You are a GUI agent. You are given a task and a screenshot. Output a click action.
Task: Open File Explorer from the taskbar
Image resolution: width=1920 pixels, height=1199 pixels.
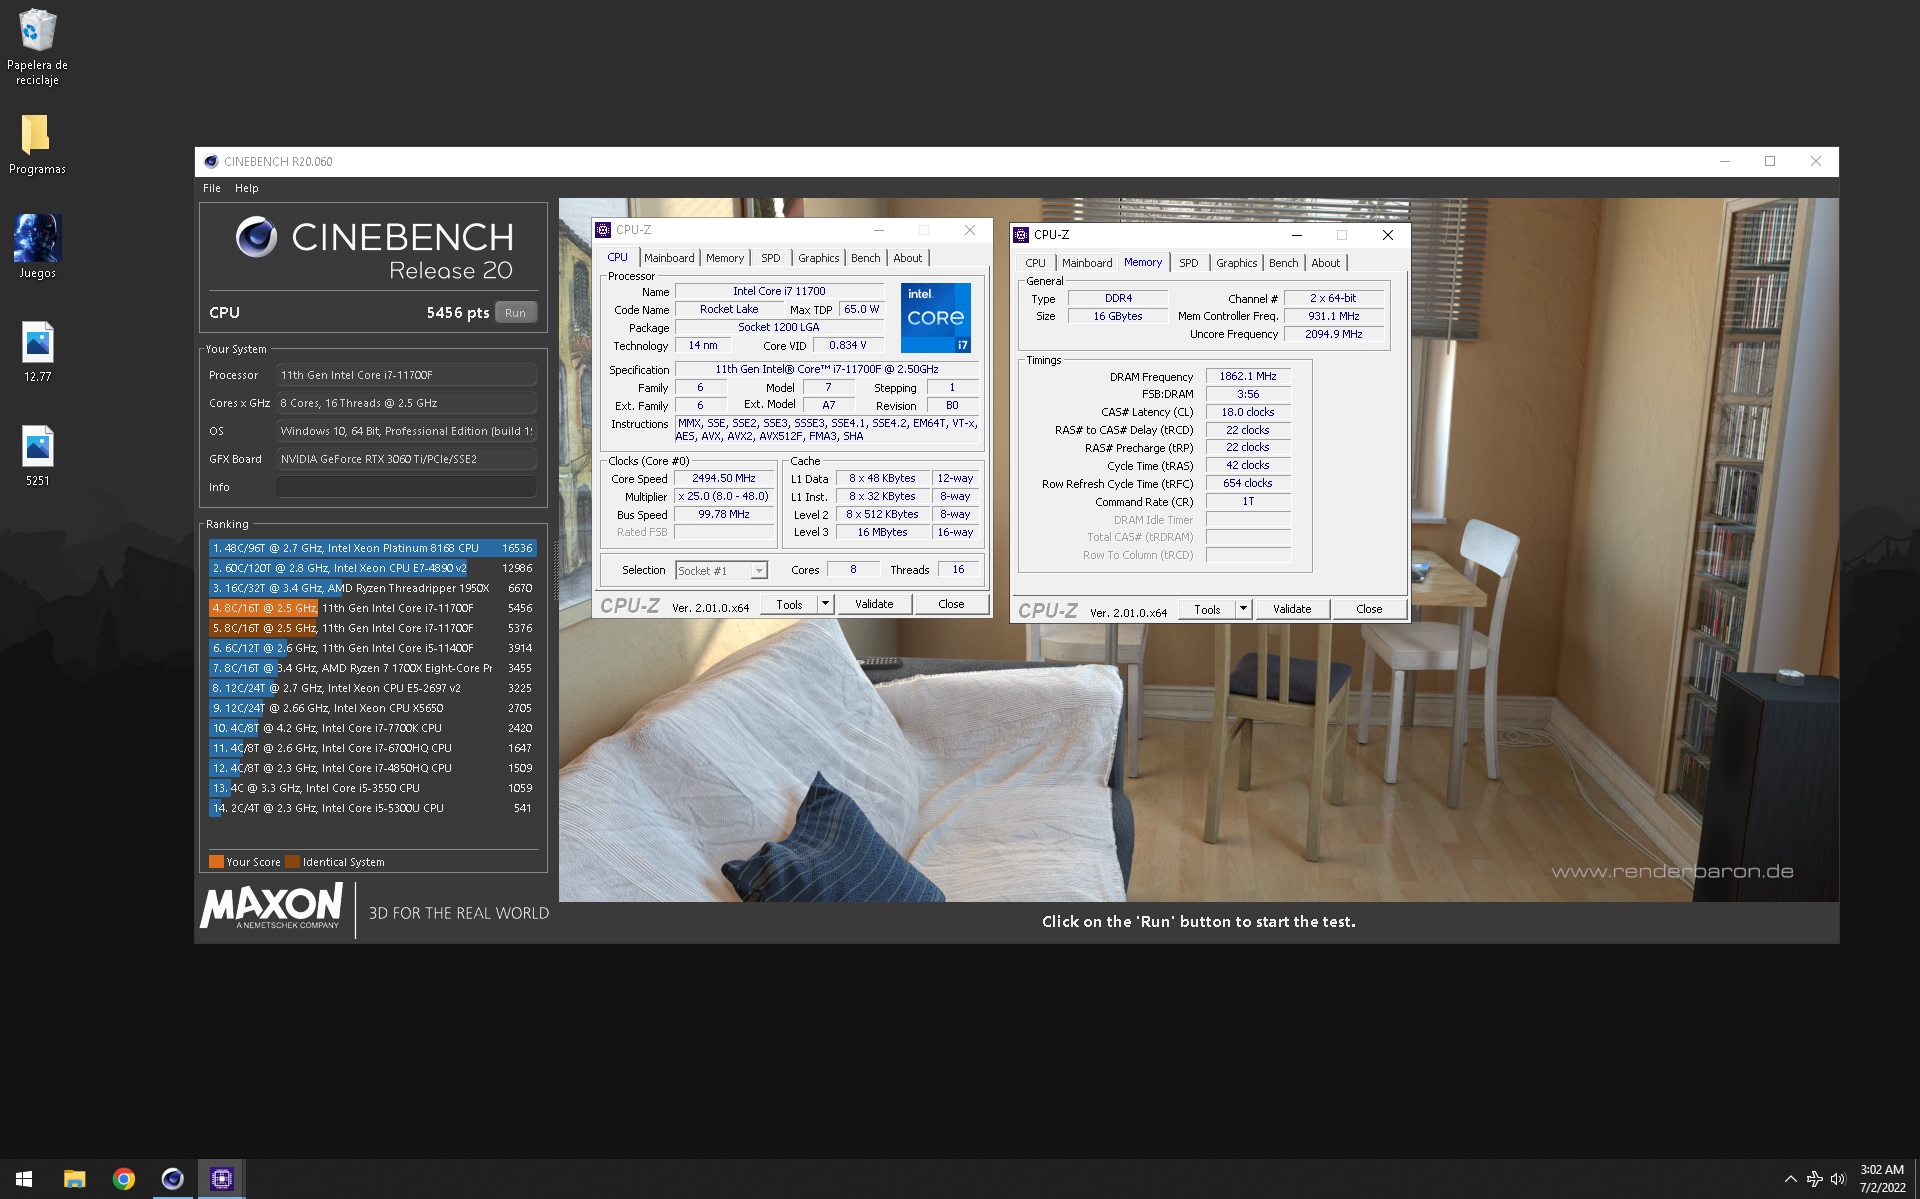click(75, 1179)
